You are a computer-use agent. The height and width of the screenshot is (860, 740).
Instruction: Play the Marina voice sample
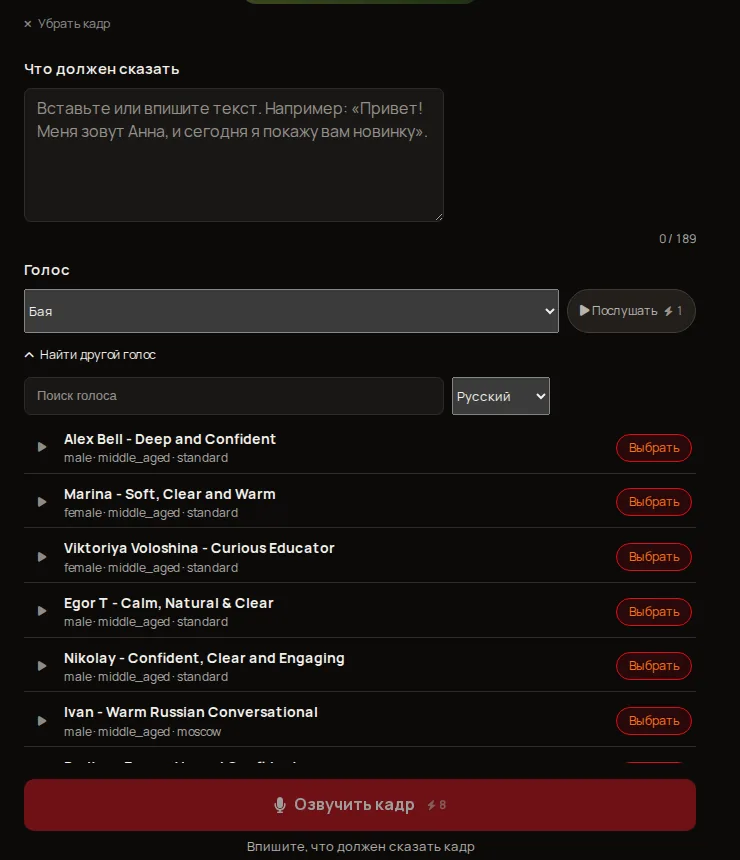42,502
